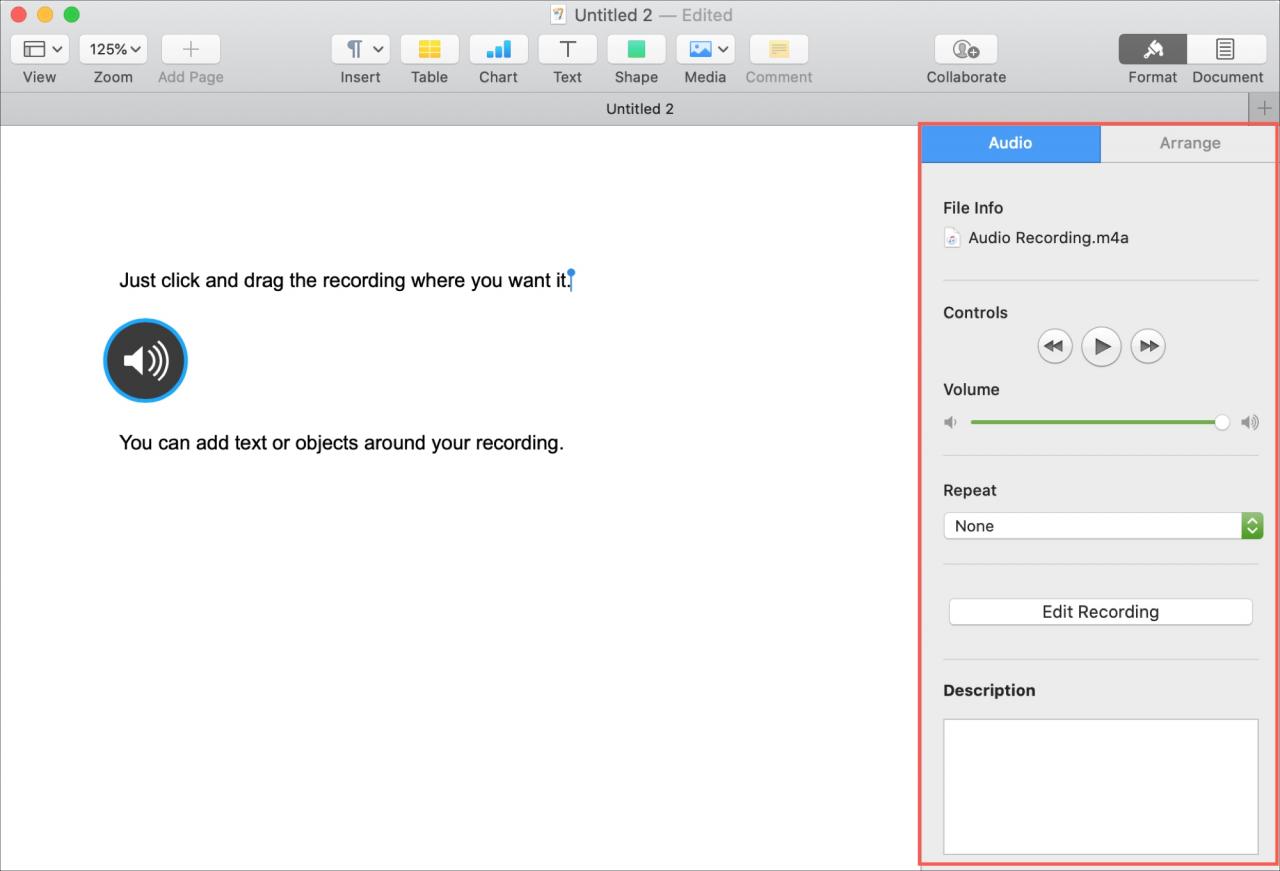This screenshot has width=1280, height=871.
Task: Add a Text box from the toolbar
Action: [x=567, y=49]
